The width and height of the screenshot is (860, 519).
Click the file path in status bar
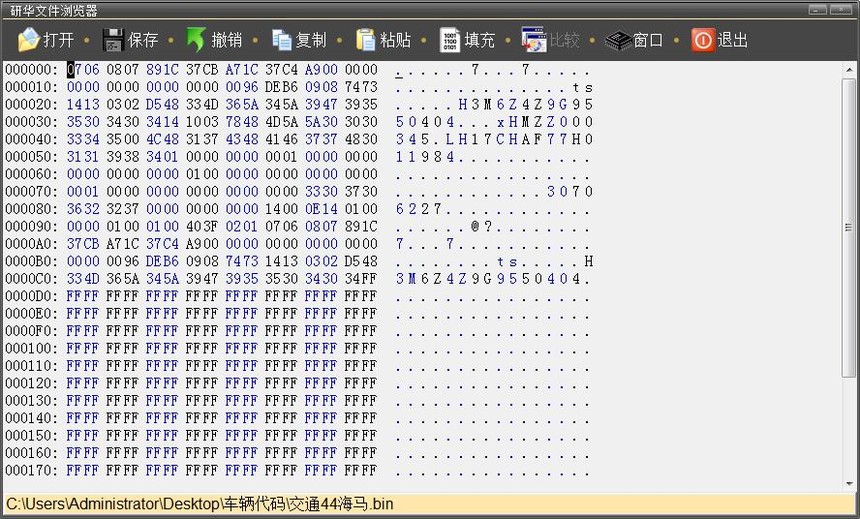(200, 504)
